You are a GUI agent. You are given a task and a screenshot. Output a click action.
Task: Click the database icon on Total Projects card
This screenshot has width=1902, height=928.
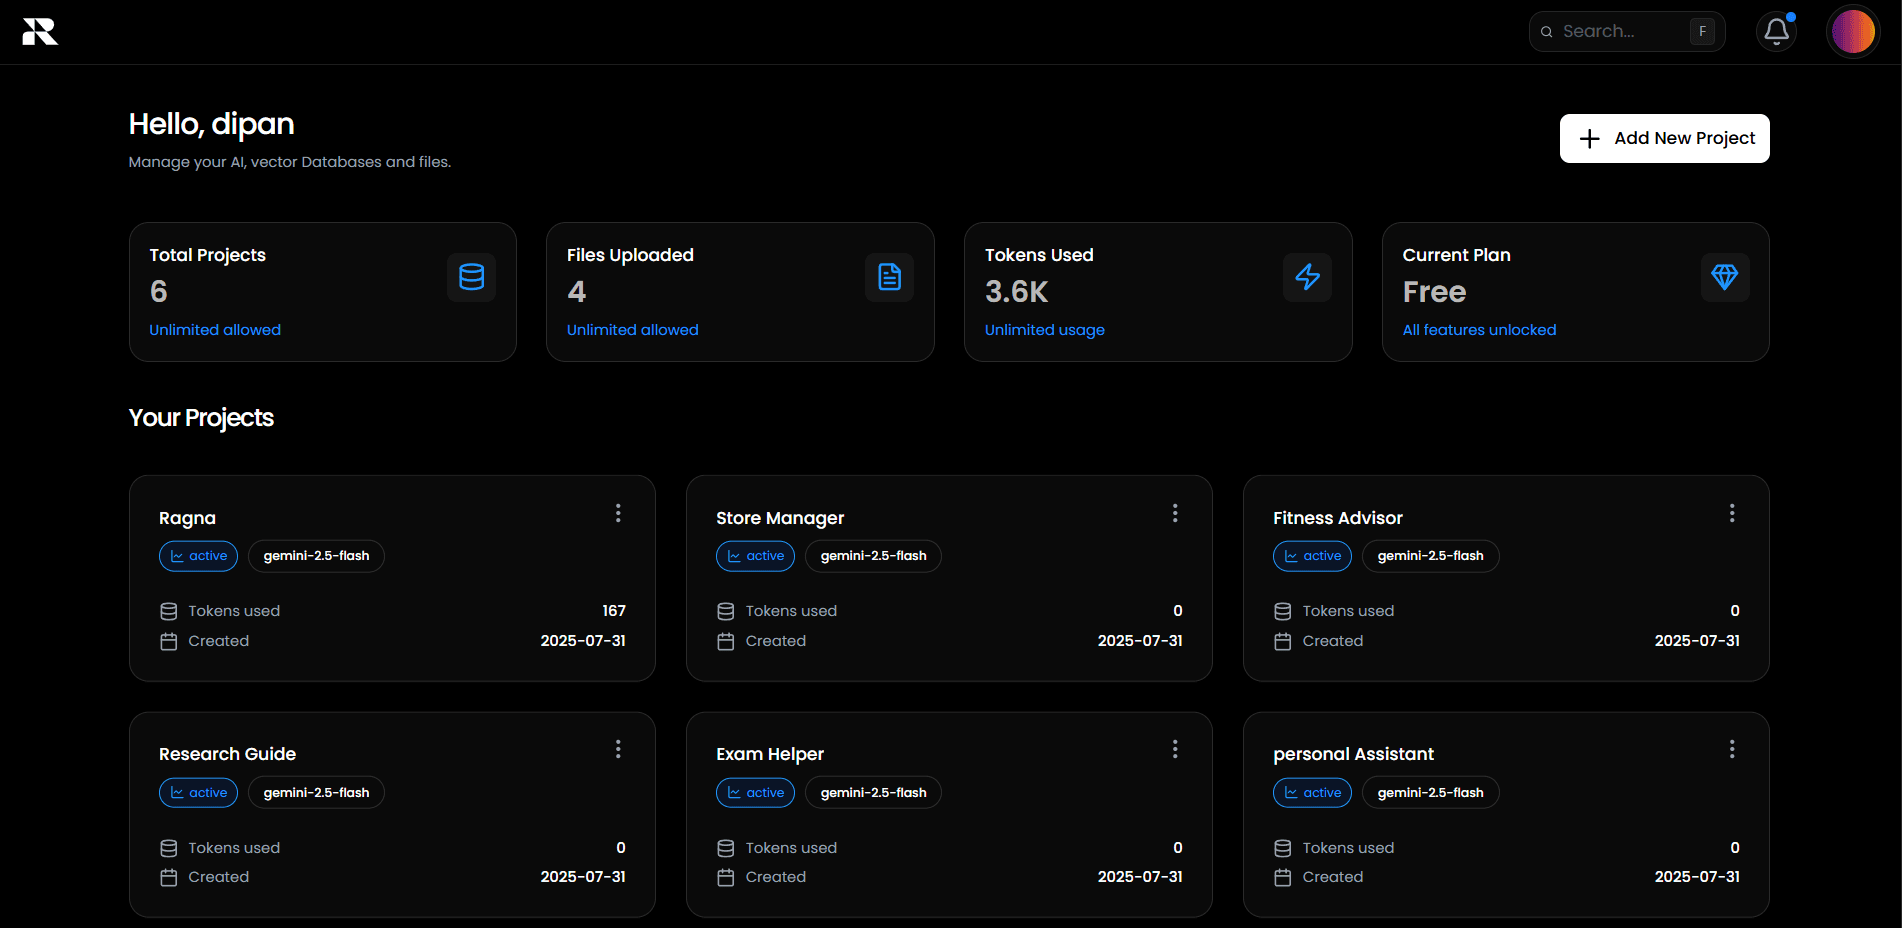point(471,277)
